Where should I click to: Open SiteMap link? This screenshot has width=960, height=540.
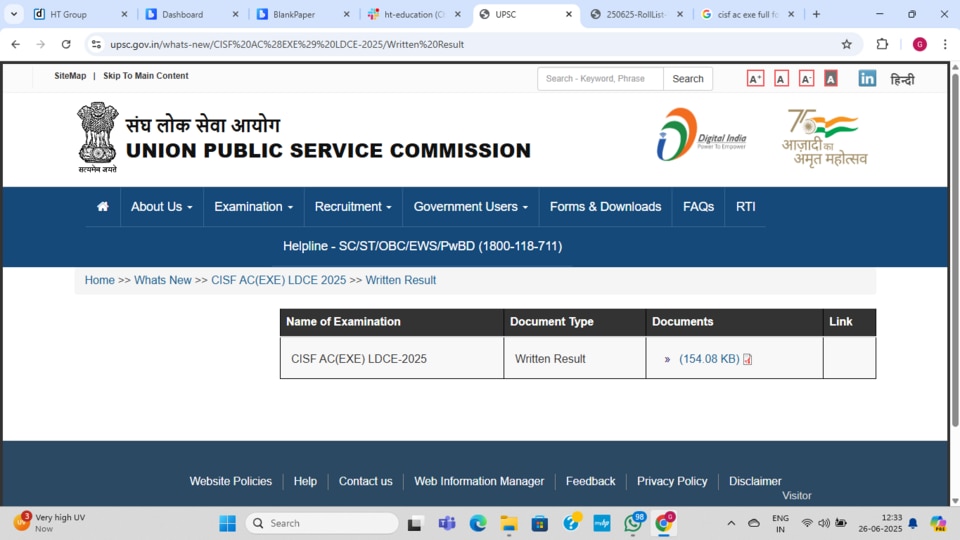[x=70, y=76]
